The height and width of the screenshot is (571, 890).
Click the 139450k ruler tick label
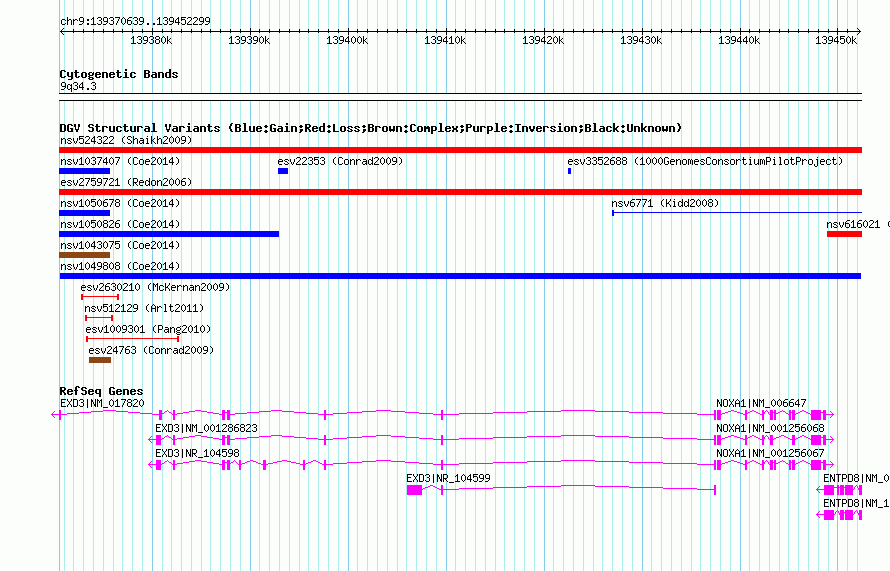pyautogui.click(x=836, y=40)
